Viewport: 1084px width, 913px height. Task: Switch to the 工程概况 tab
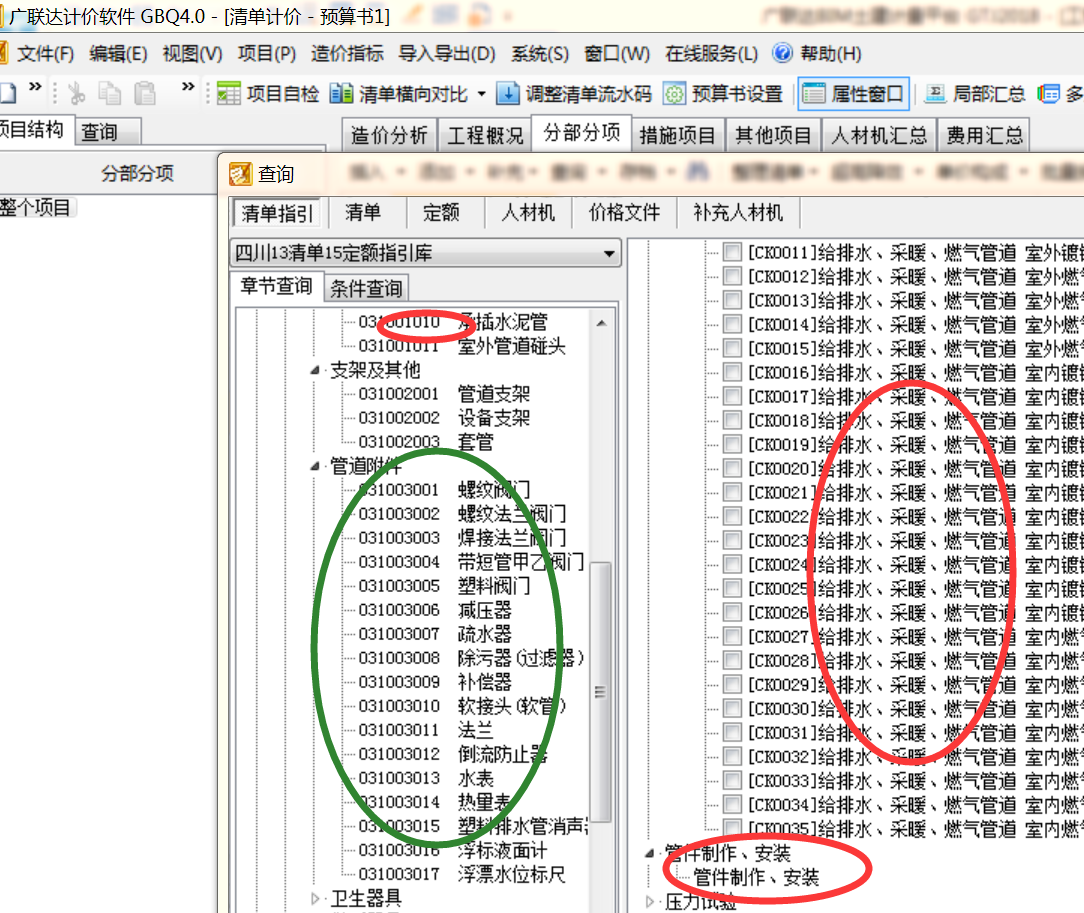485,135
